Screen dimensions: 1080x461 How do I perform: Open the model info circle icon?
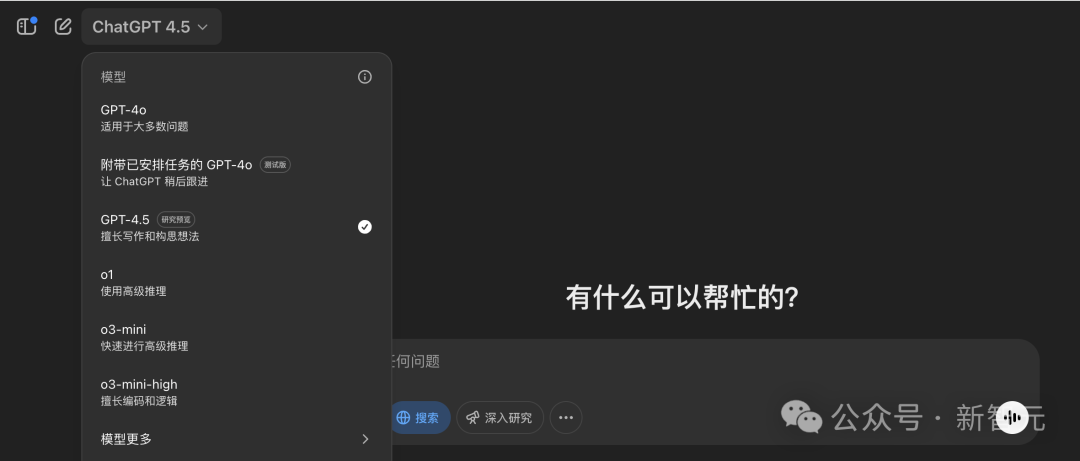coord(365,77)
